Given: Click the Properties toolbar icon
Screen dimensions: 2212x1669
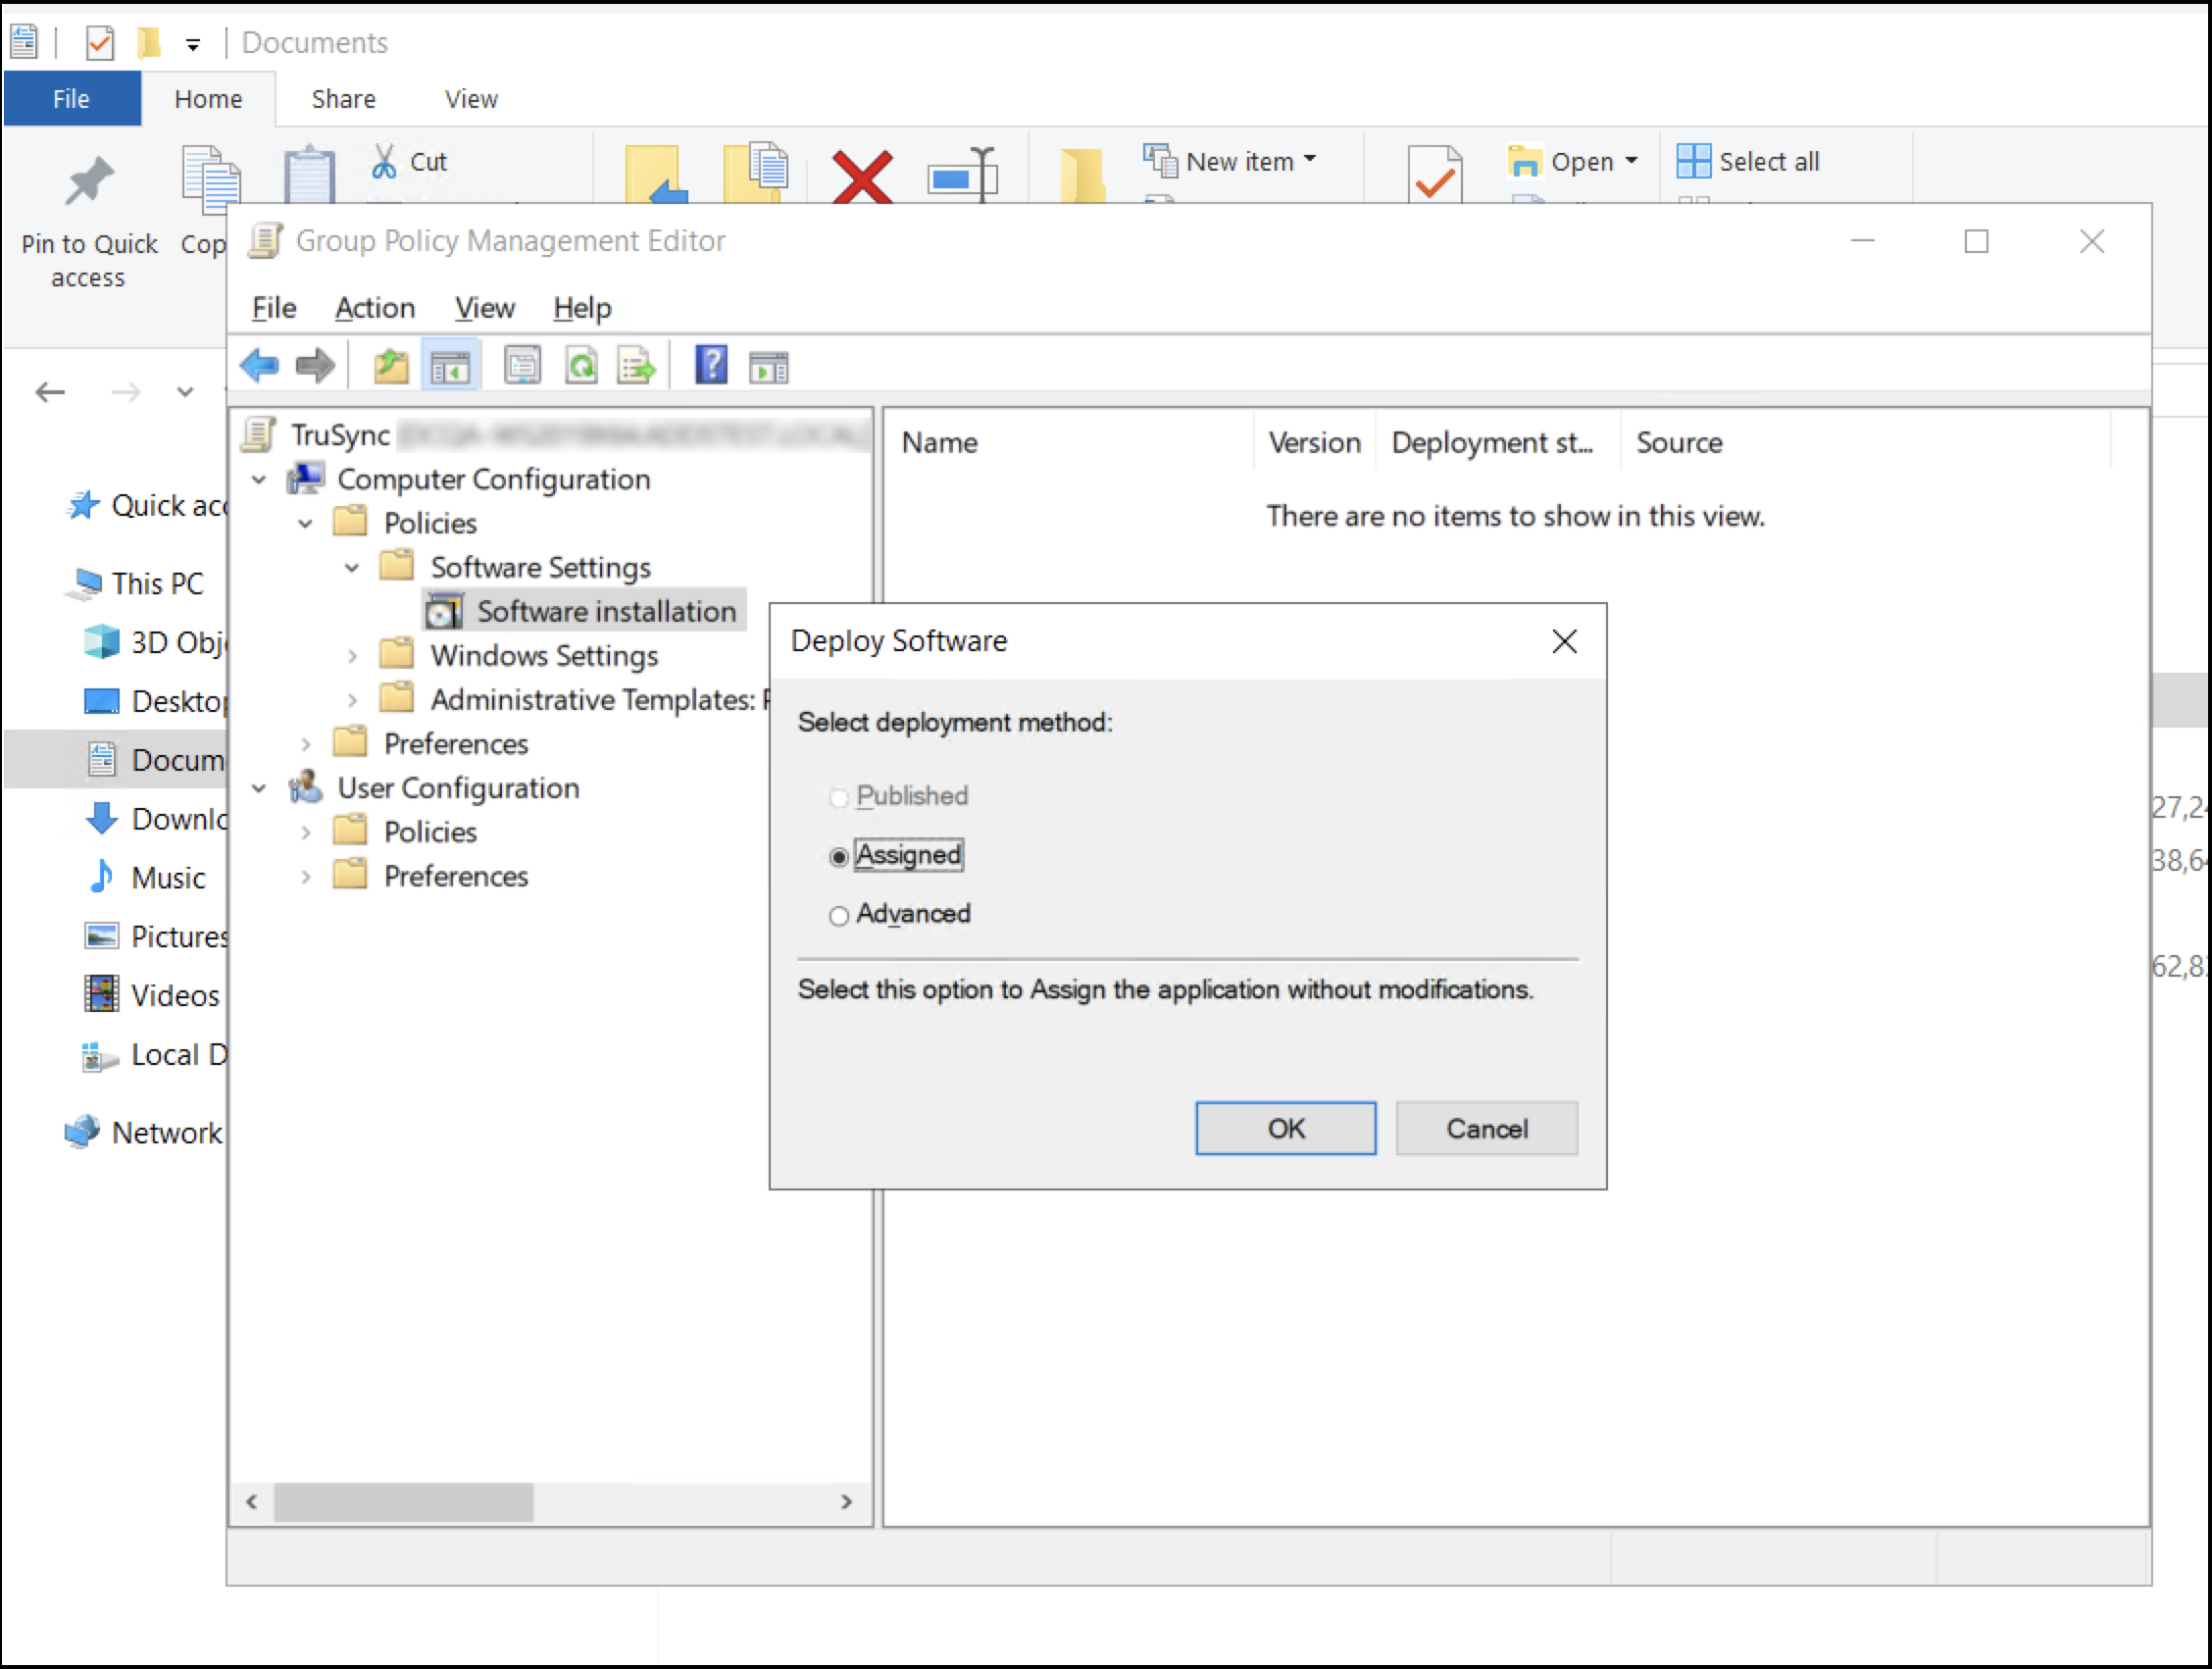Looking at the screenshot, I should click(522, 366).
